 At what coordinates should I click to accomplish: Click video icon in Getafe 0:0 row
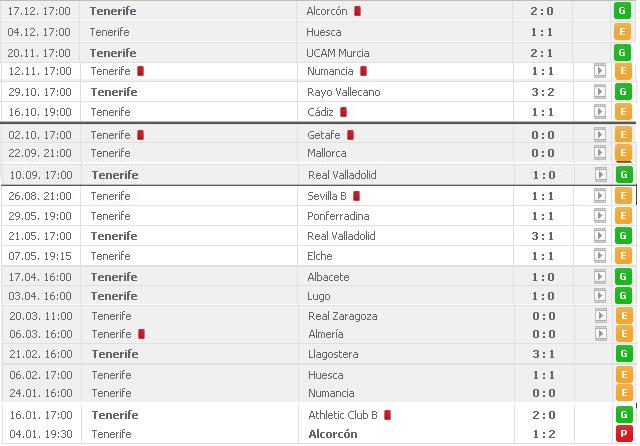(x=600, y=134)
